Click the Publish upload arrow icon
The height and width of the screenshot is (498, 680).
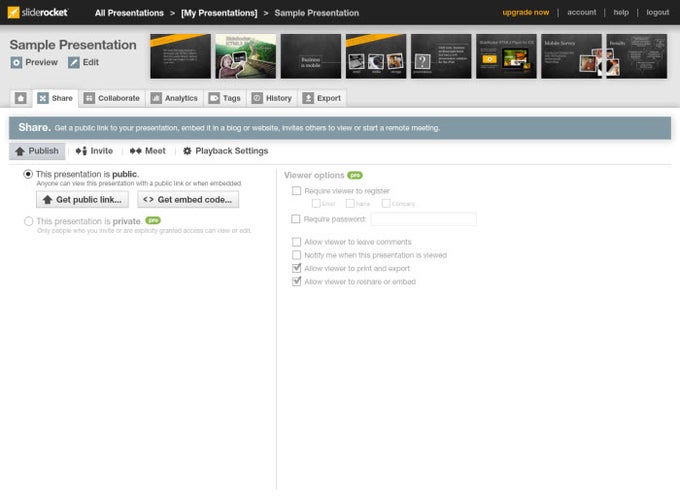20,151
